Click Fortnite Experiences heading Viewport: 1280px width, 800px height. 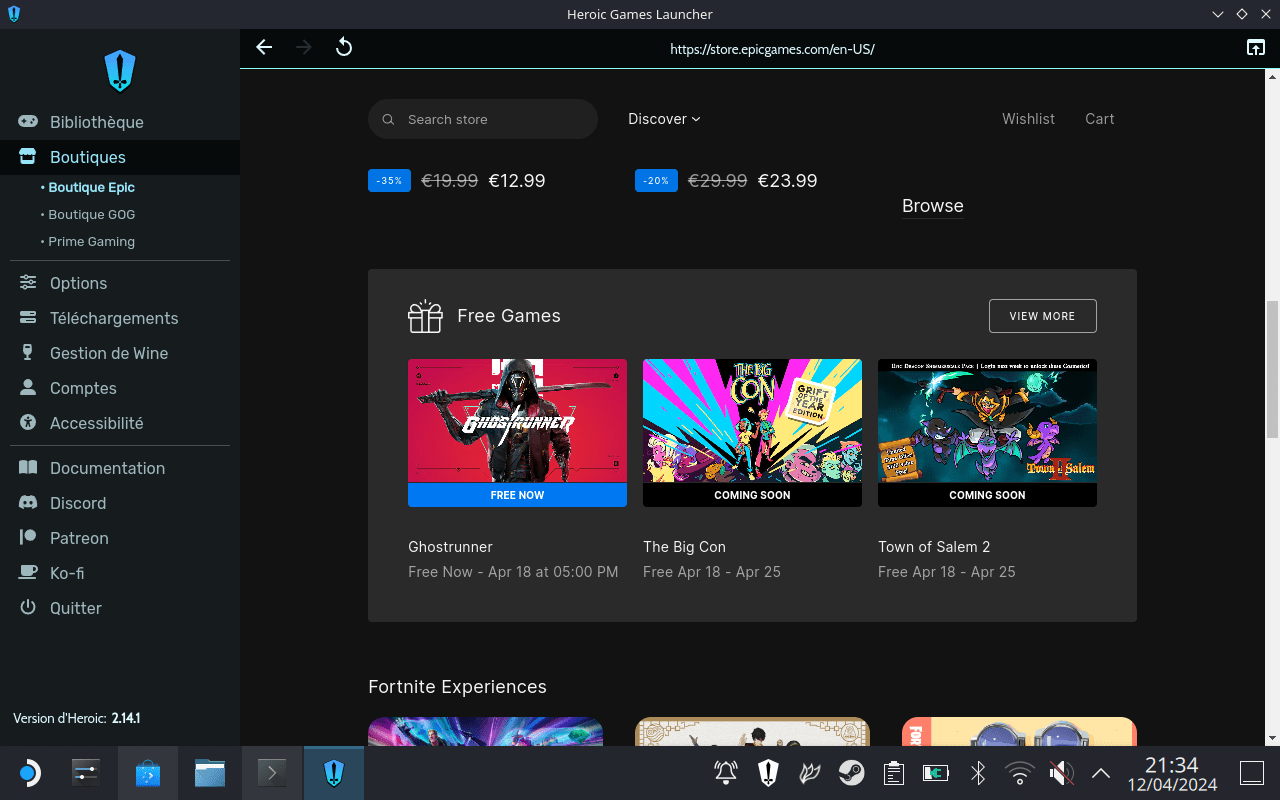point(457,687)
